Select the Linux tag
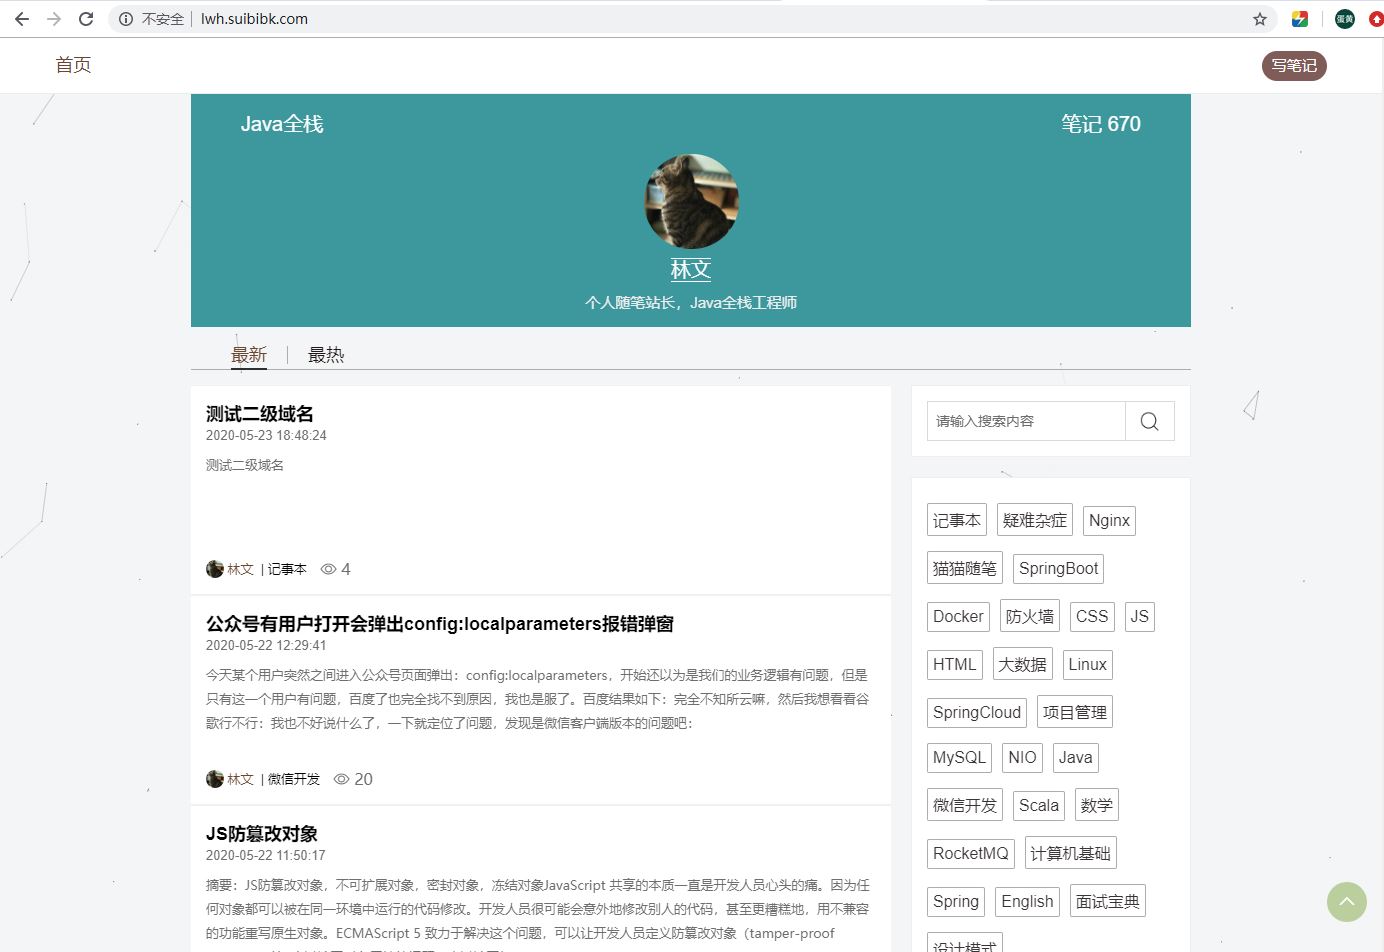This screenshot has width=1384, height=952. pos(1088,664)
